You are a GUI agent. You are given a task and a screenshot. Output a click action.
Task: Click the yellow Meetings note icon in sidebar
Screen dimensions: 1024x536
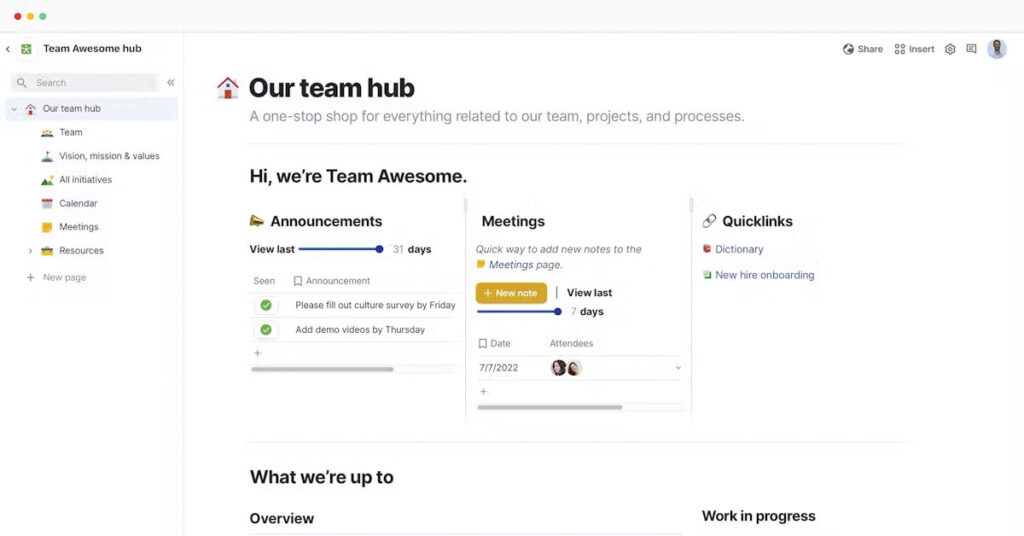pyautogui.click(x=47, y=227)
